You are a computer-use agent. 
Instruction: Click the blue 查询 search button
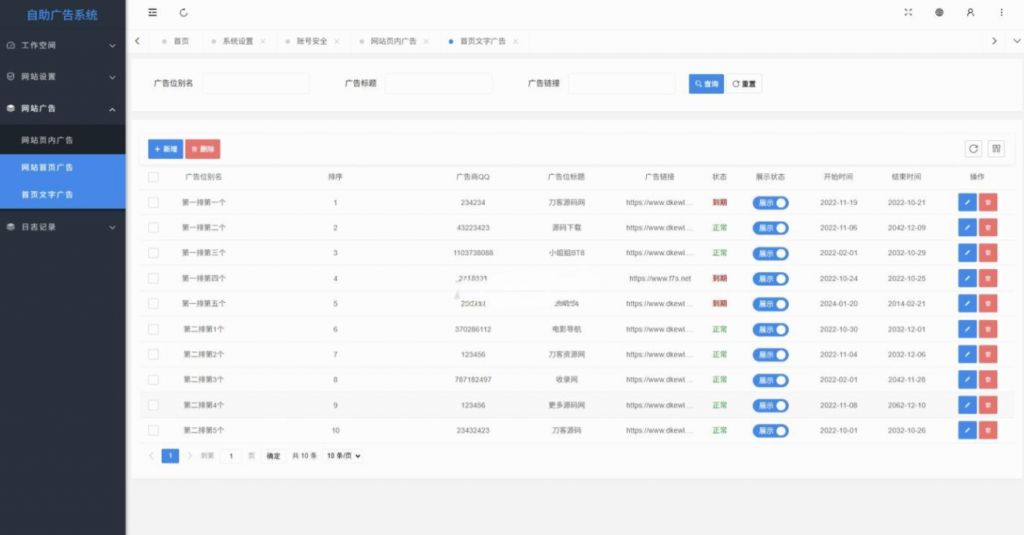(x=706, y=84)
